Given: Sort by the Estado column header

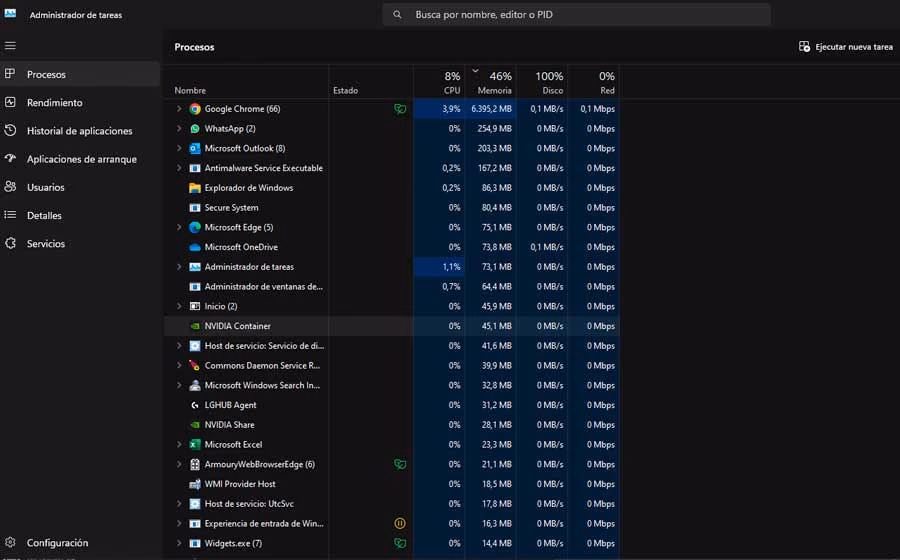Looking at the screenshot, I should [x=346, y=91].
